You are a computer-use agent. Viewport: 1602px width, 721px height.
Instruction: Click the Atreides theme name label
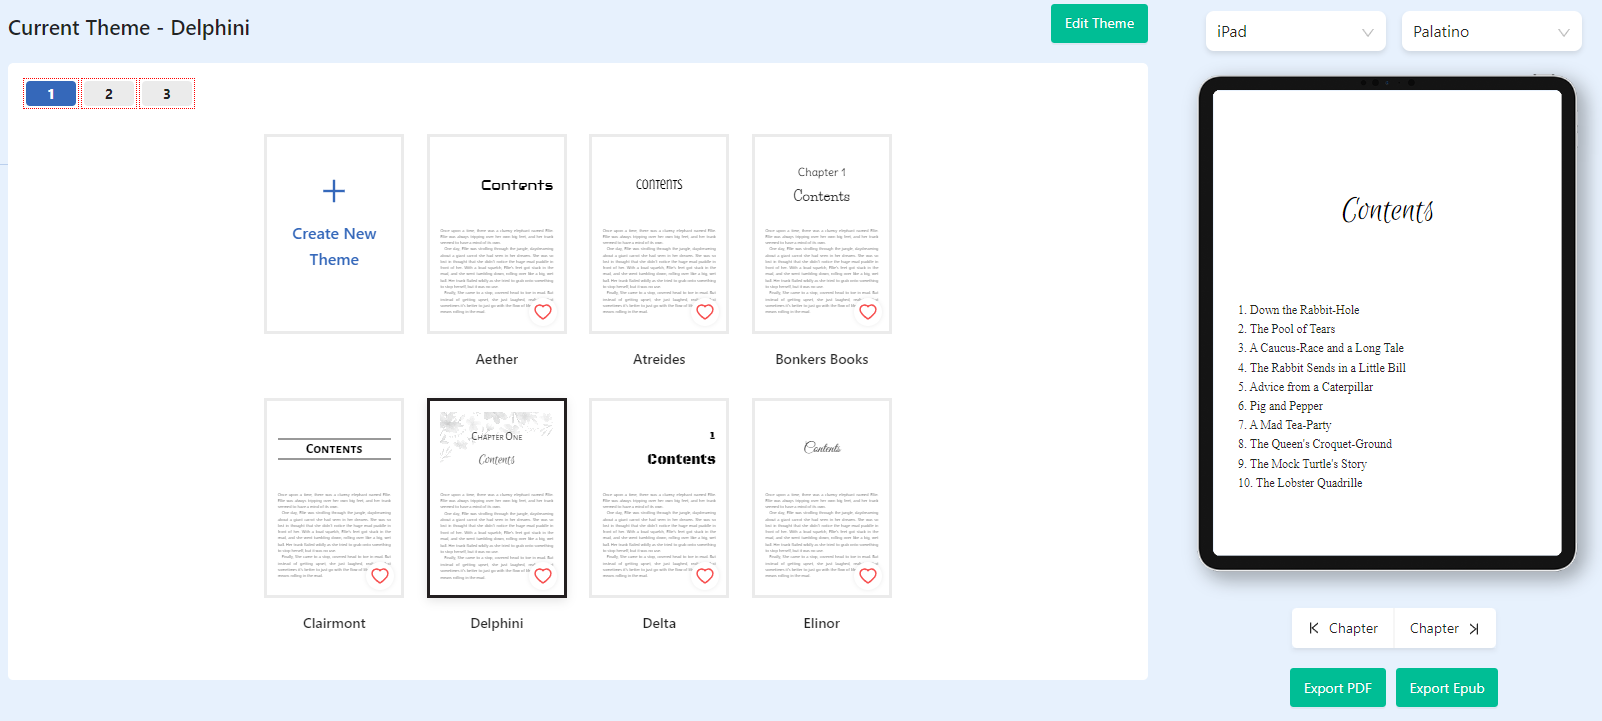coord(659,359)
